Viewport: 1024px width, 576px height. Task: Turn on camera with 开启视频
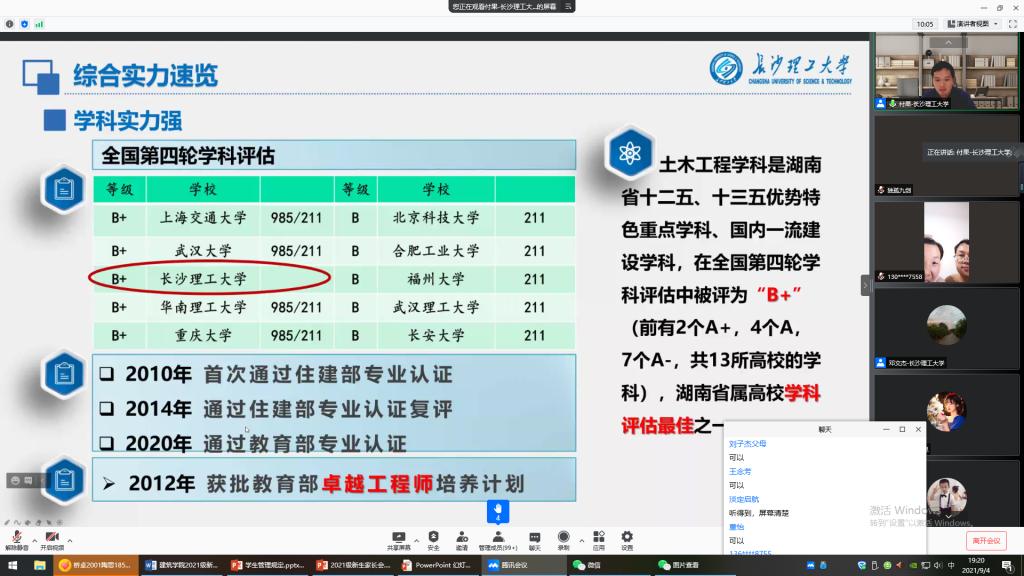(x=49, y=537)
